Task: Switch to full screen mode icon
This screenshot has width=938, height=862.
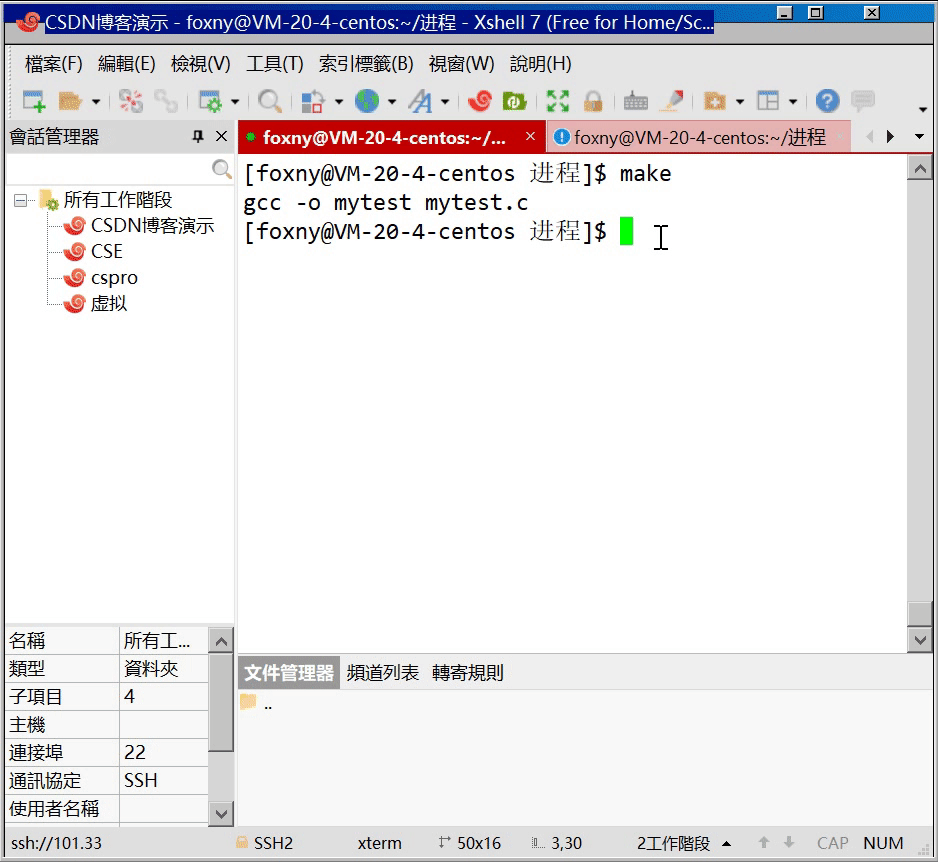Action: (x=557, y=102)
